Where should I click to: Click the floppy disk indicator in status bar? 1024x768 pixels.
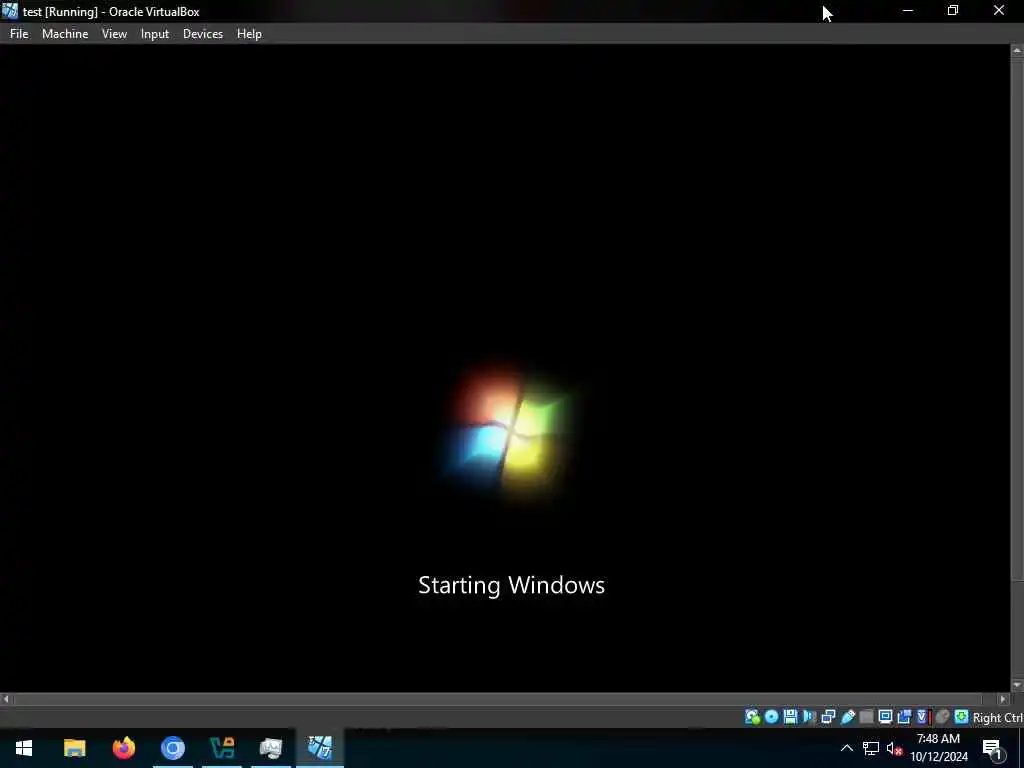(790, 717)
